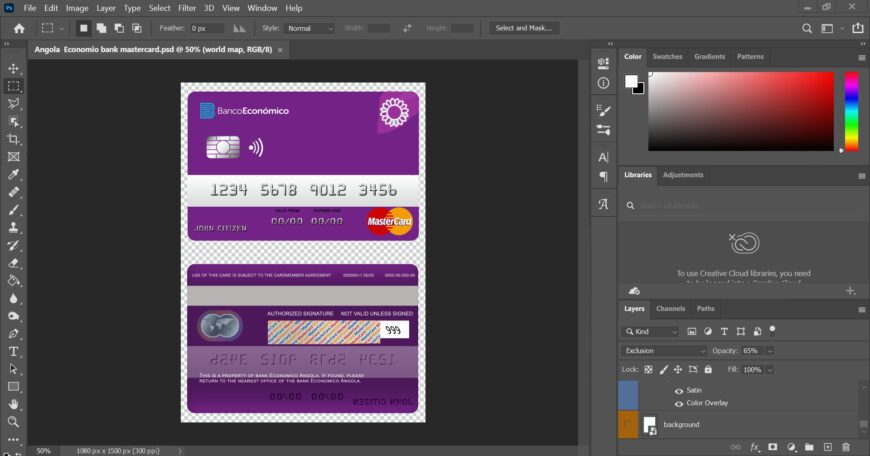Select the Brush tool
Viewport: 870px width, 456px height.
[x=13, y=210]
